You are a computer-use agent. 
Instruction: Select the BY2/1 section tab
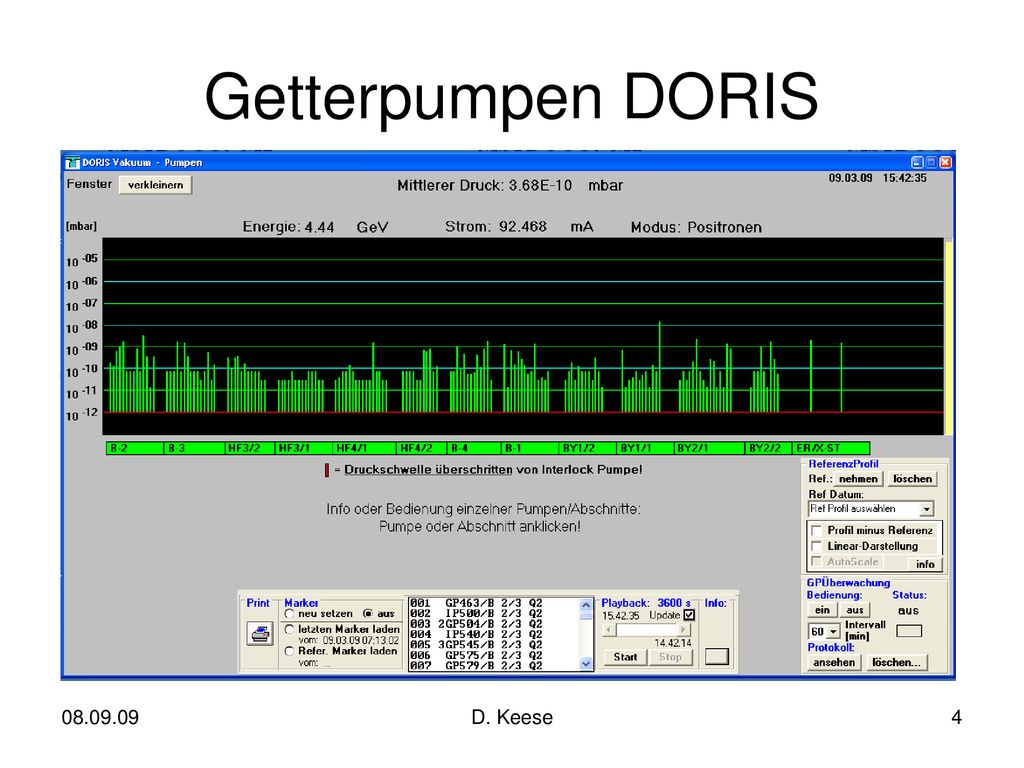709,448
